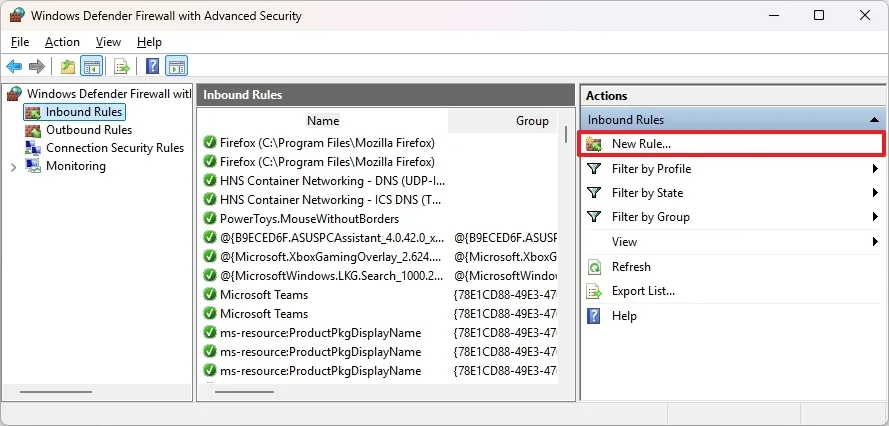Select the @{Microsoft.XboxGamingOverlay rule name
Image resolution: width=889 pixels, height=426 pixels.
click(331, 256)
